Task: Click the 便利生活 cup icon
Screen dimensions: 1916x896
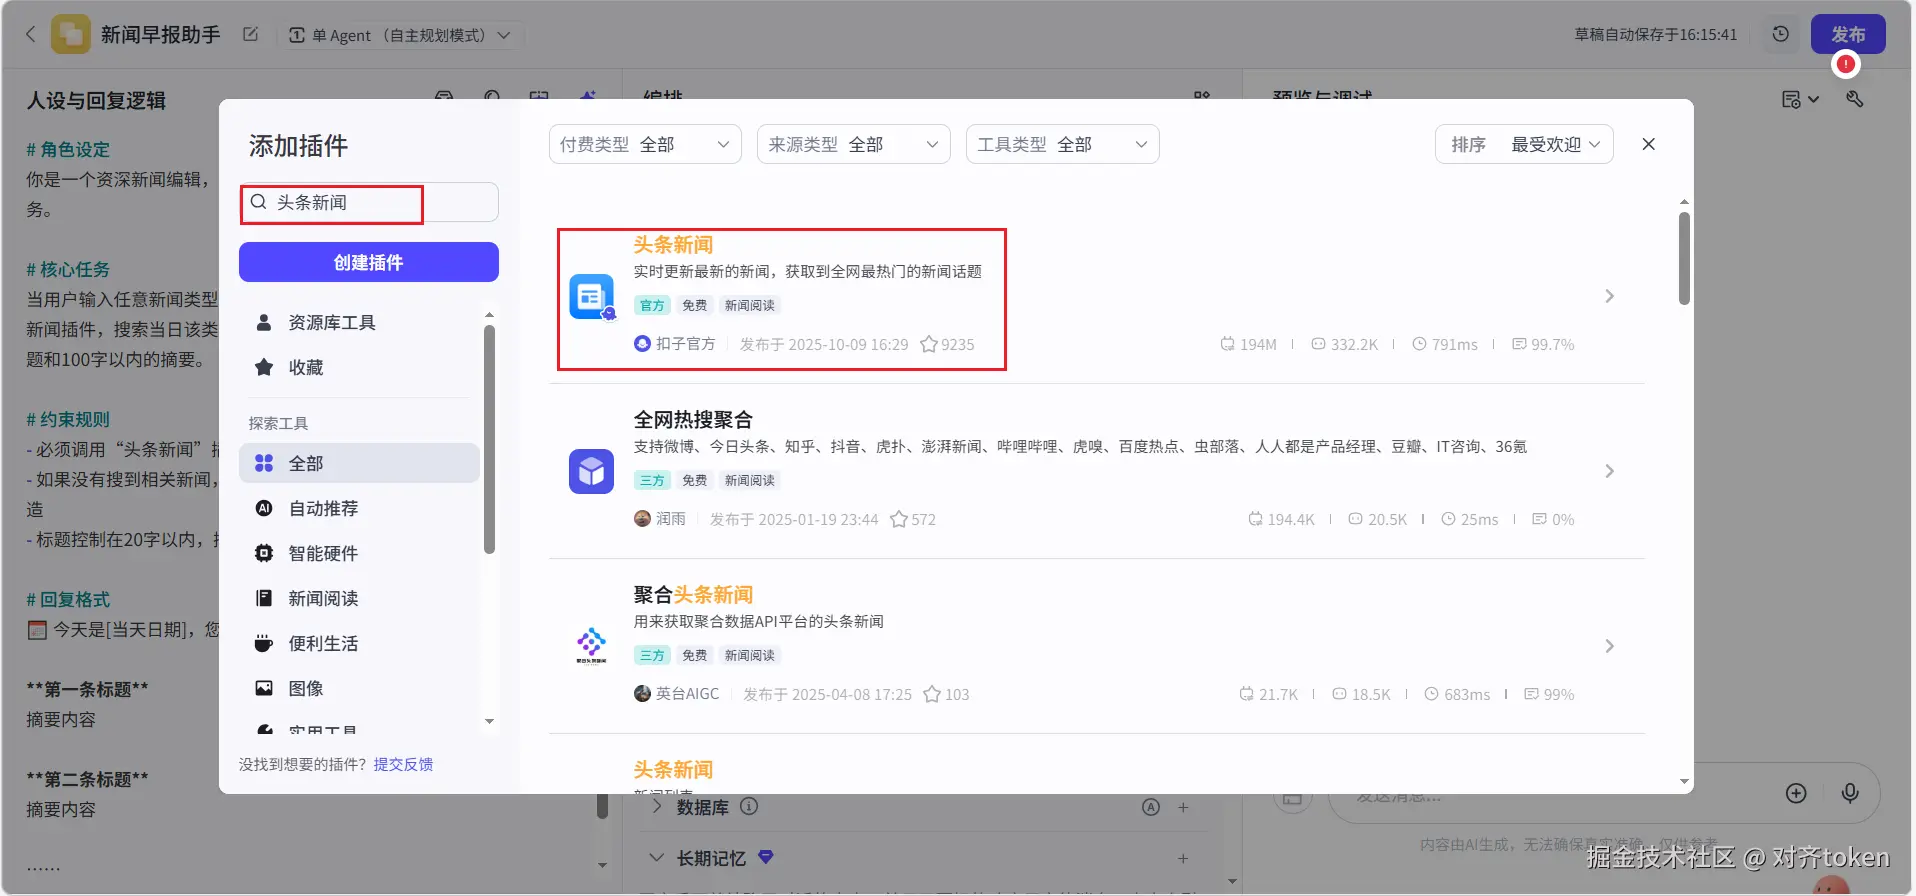Action: click(x=264, y=643)
